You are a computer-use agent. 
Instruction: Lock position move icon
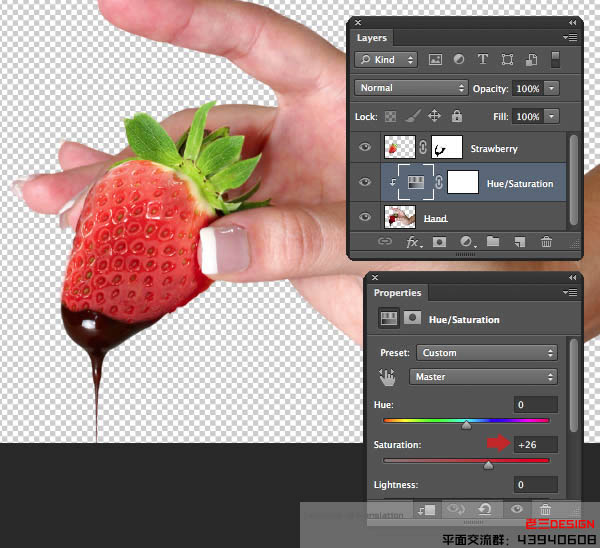tap(434, 116)
